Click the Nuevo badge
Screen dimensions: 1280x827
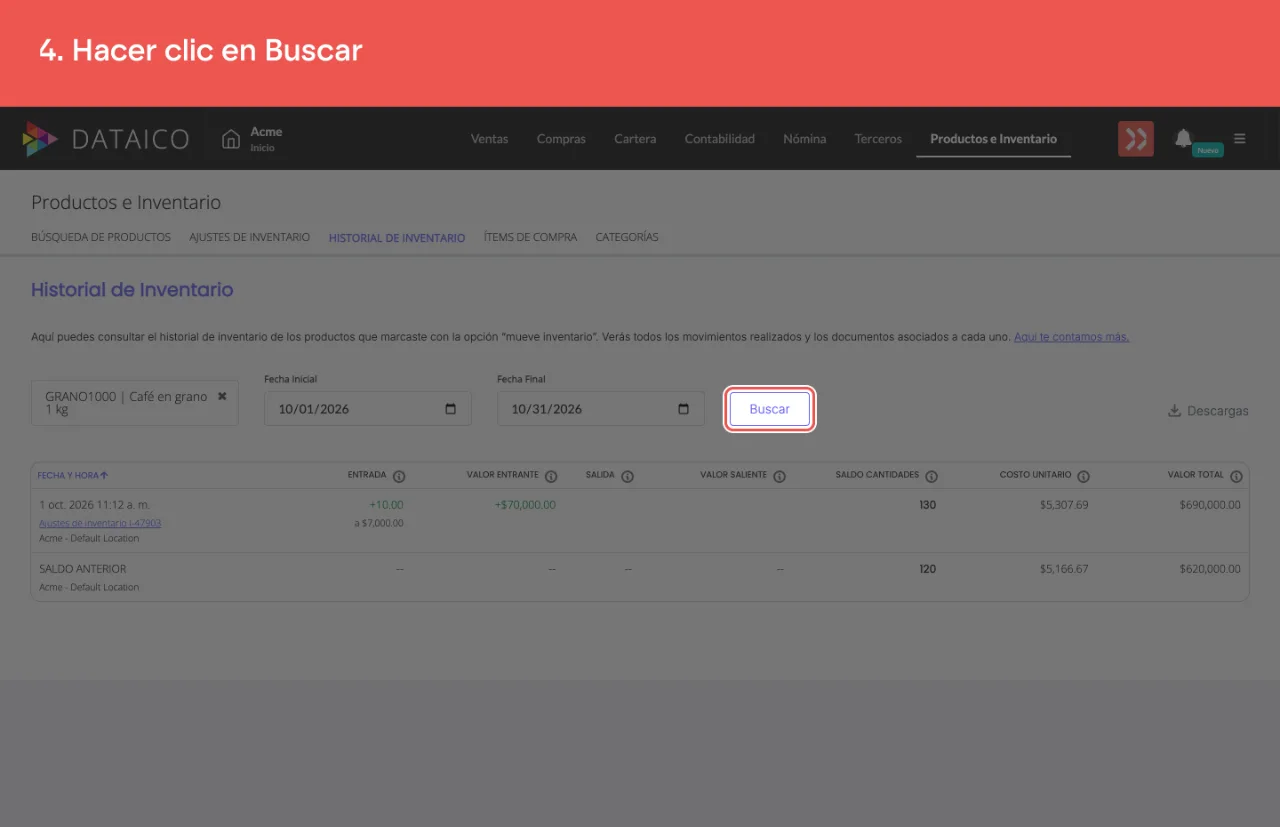(1208, 150)
